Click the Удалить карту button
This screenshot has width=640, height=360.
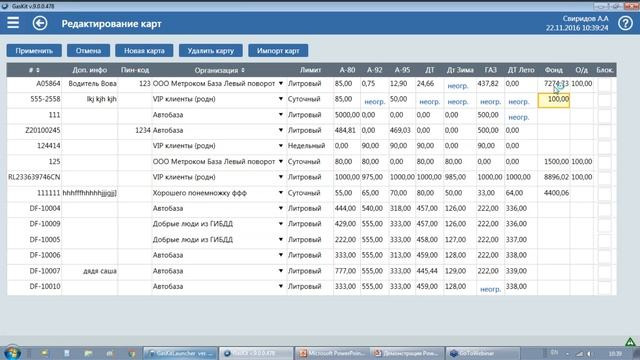point(211,51)
